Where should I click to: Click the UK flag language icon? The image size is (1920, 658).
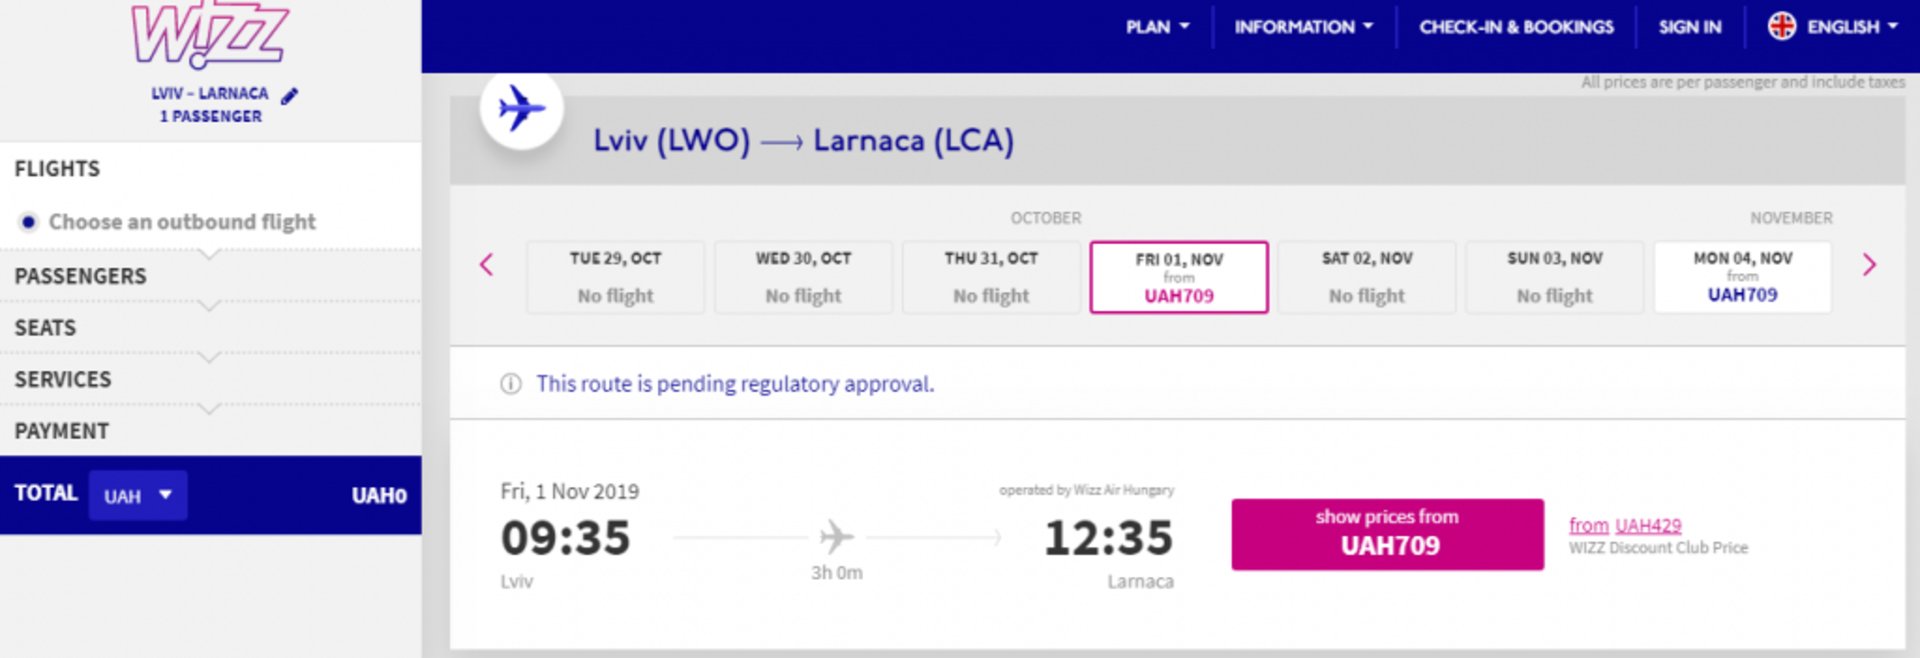pos(1782,26)
